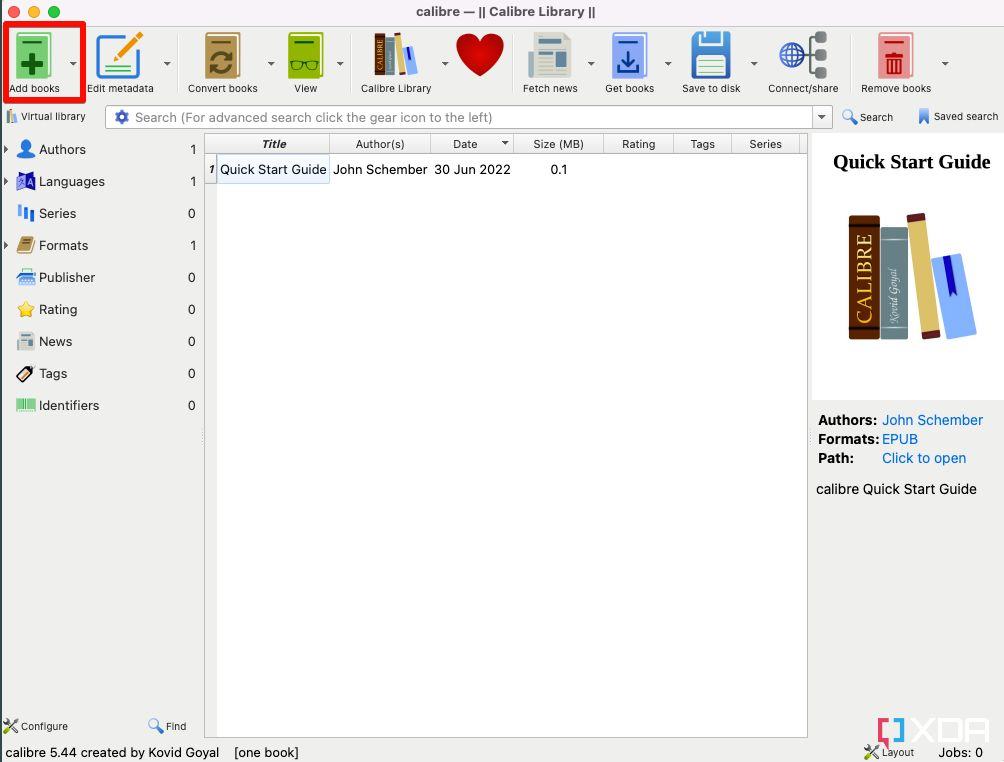Expand the Formats category
The image size is (1004, 762).
6,245
